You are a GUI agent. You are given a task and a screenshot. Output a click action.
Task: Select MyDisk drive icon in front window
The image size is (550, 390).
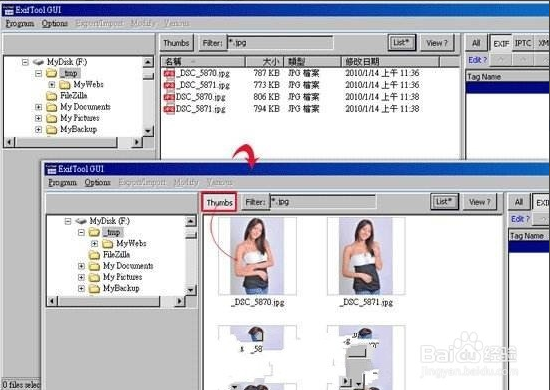pos(81,221)
